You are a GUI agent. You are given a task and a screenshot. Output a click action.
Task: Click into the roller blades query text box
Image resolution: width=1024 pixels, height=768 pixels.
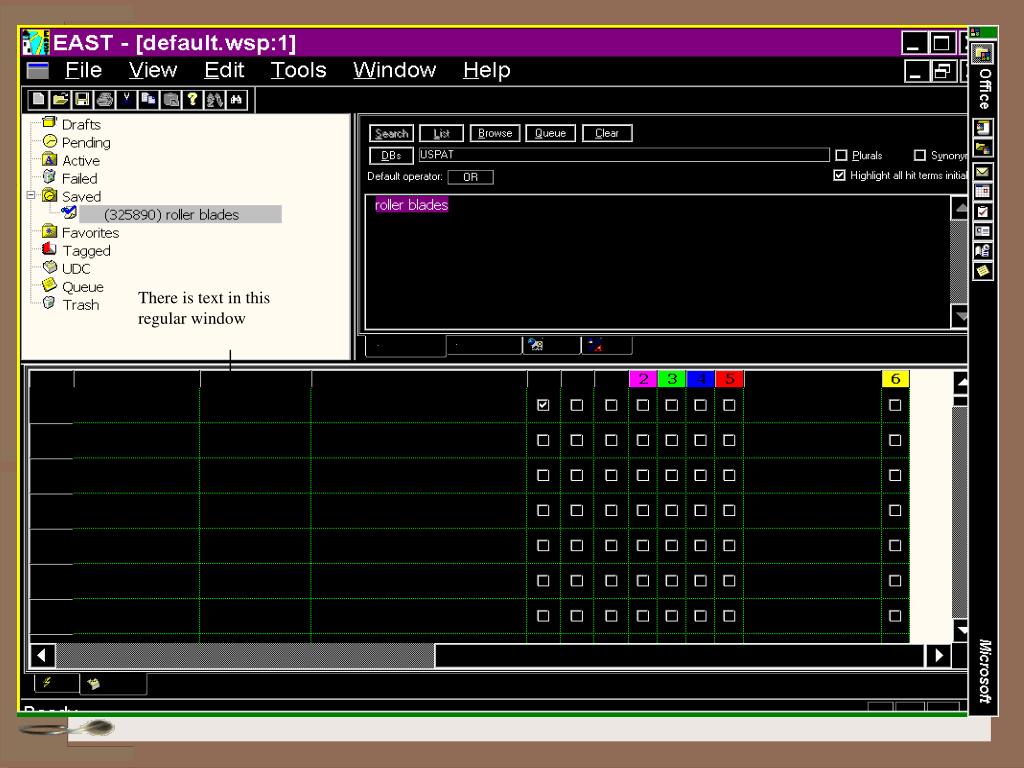click(x=658, y=262)
